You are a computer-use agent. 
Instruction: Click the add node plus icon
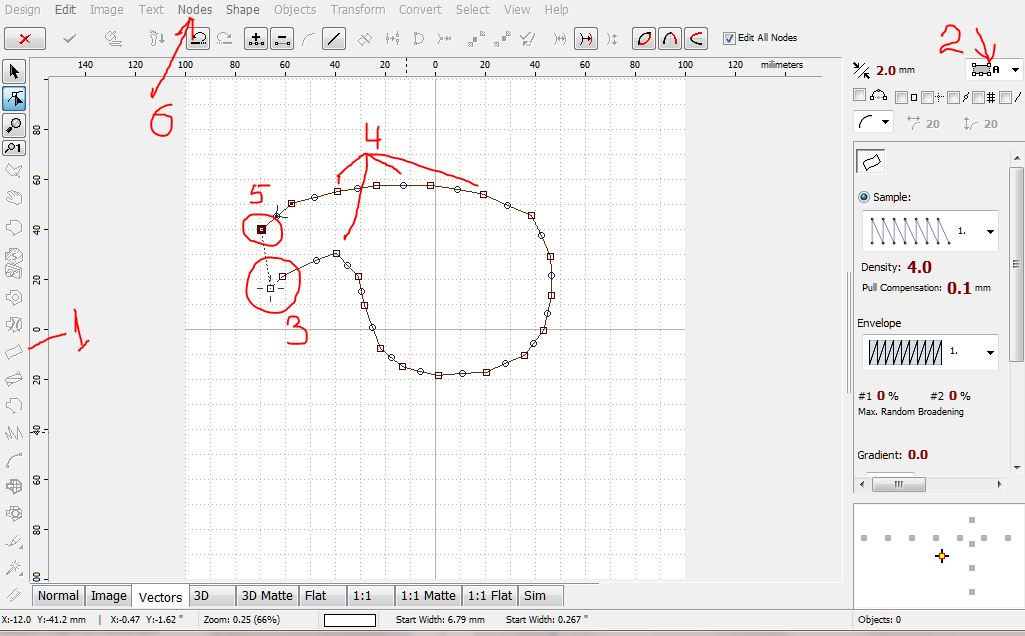256,39
